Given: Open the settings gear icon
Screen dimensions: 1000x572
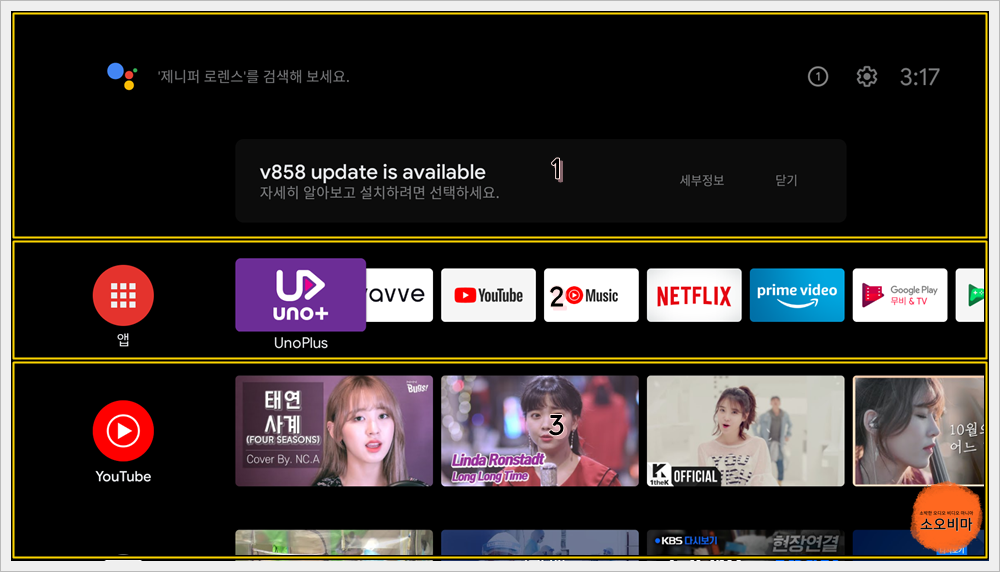Looking at the screenshot, I should pos(866,77).
